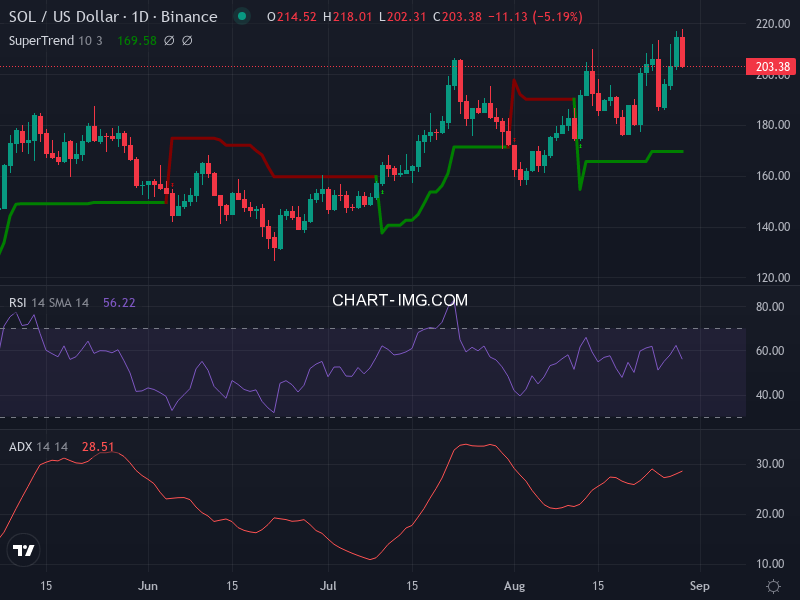Open chart settings gear in bottom corner
Image resolution: width=800 pixels, height=600 pixels.
click(x=773, y=586)
